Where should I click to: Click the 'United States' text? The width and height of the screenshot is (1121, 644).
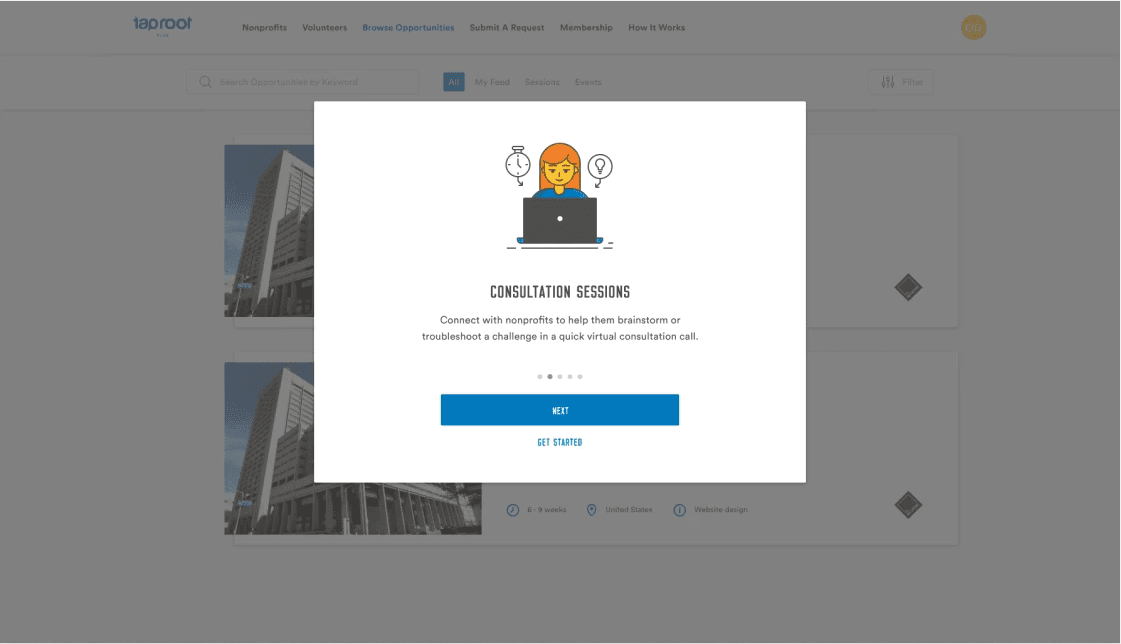[x=628, y=510]
